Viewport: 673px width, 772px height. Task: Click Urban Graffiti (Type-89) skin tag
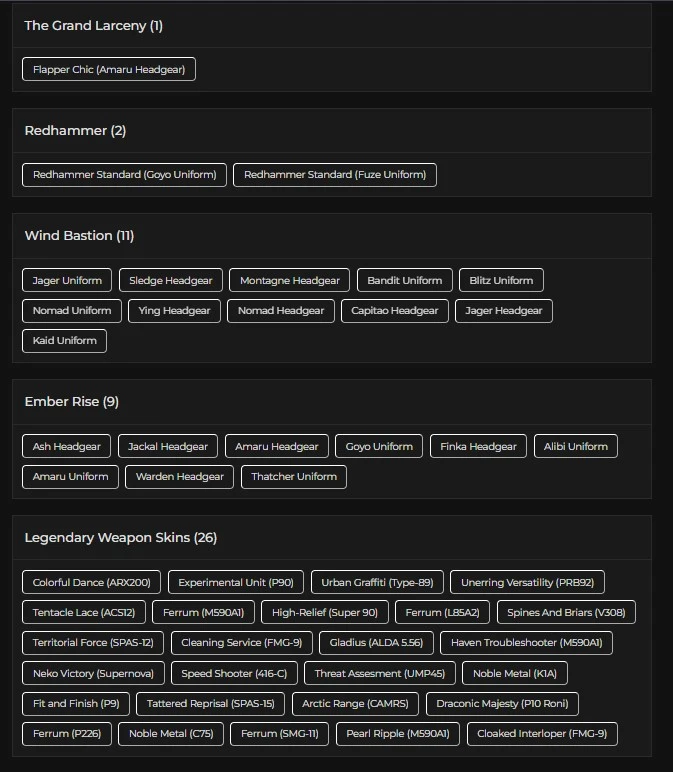377,582
